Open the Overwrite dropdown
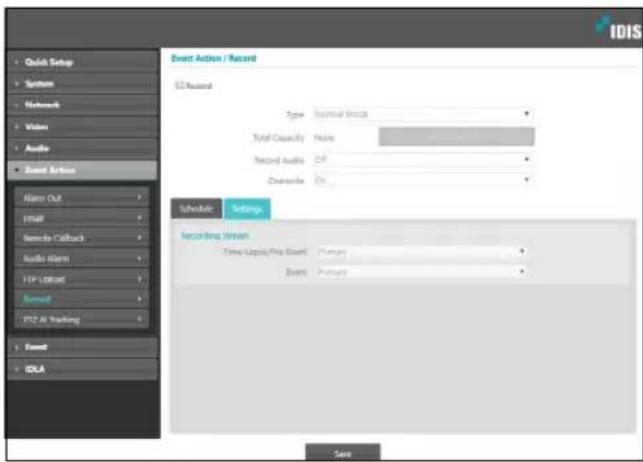The width and height of the screenshot is (643, 462). [x=423, y=180]
